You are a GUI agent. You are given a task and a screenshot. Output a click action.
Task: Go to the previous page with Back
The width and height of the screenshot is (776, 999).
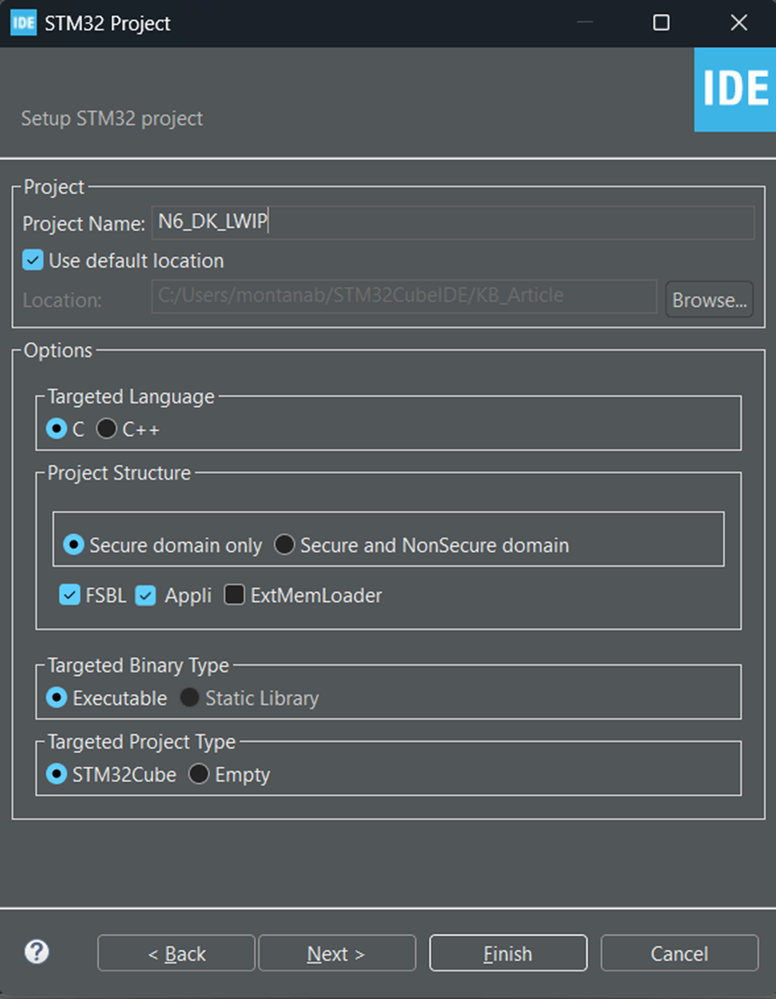click(x=177, y=954)
